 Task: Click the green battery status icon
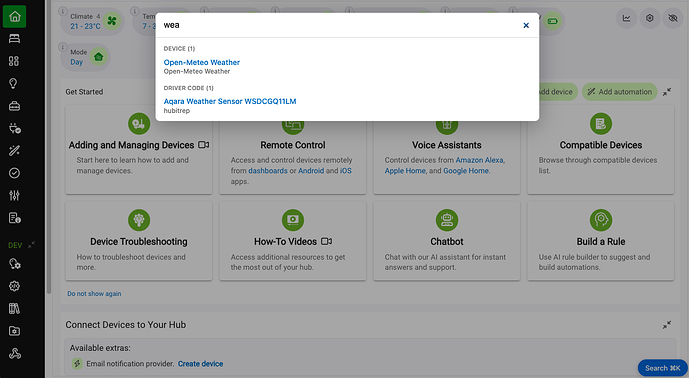(552, 21)
